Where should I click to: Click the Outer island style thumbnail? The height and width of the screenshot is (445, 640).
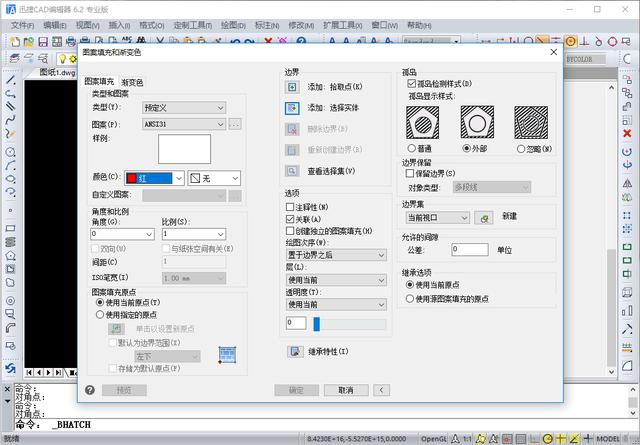click(477, 122)
